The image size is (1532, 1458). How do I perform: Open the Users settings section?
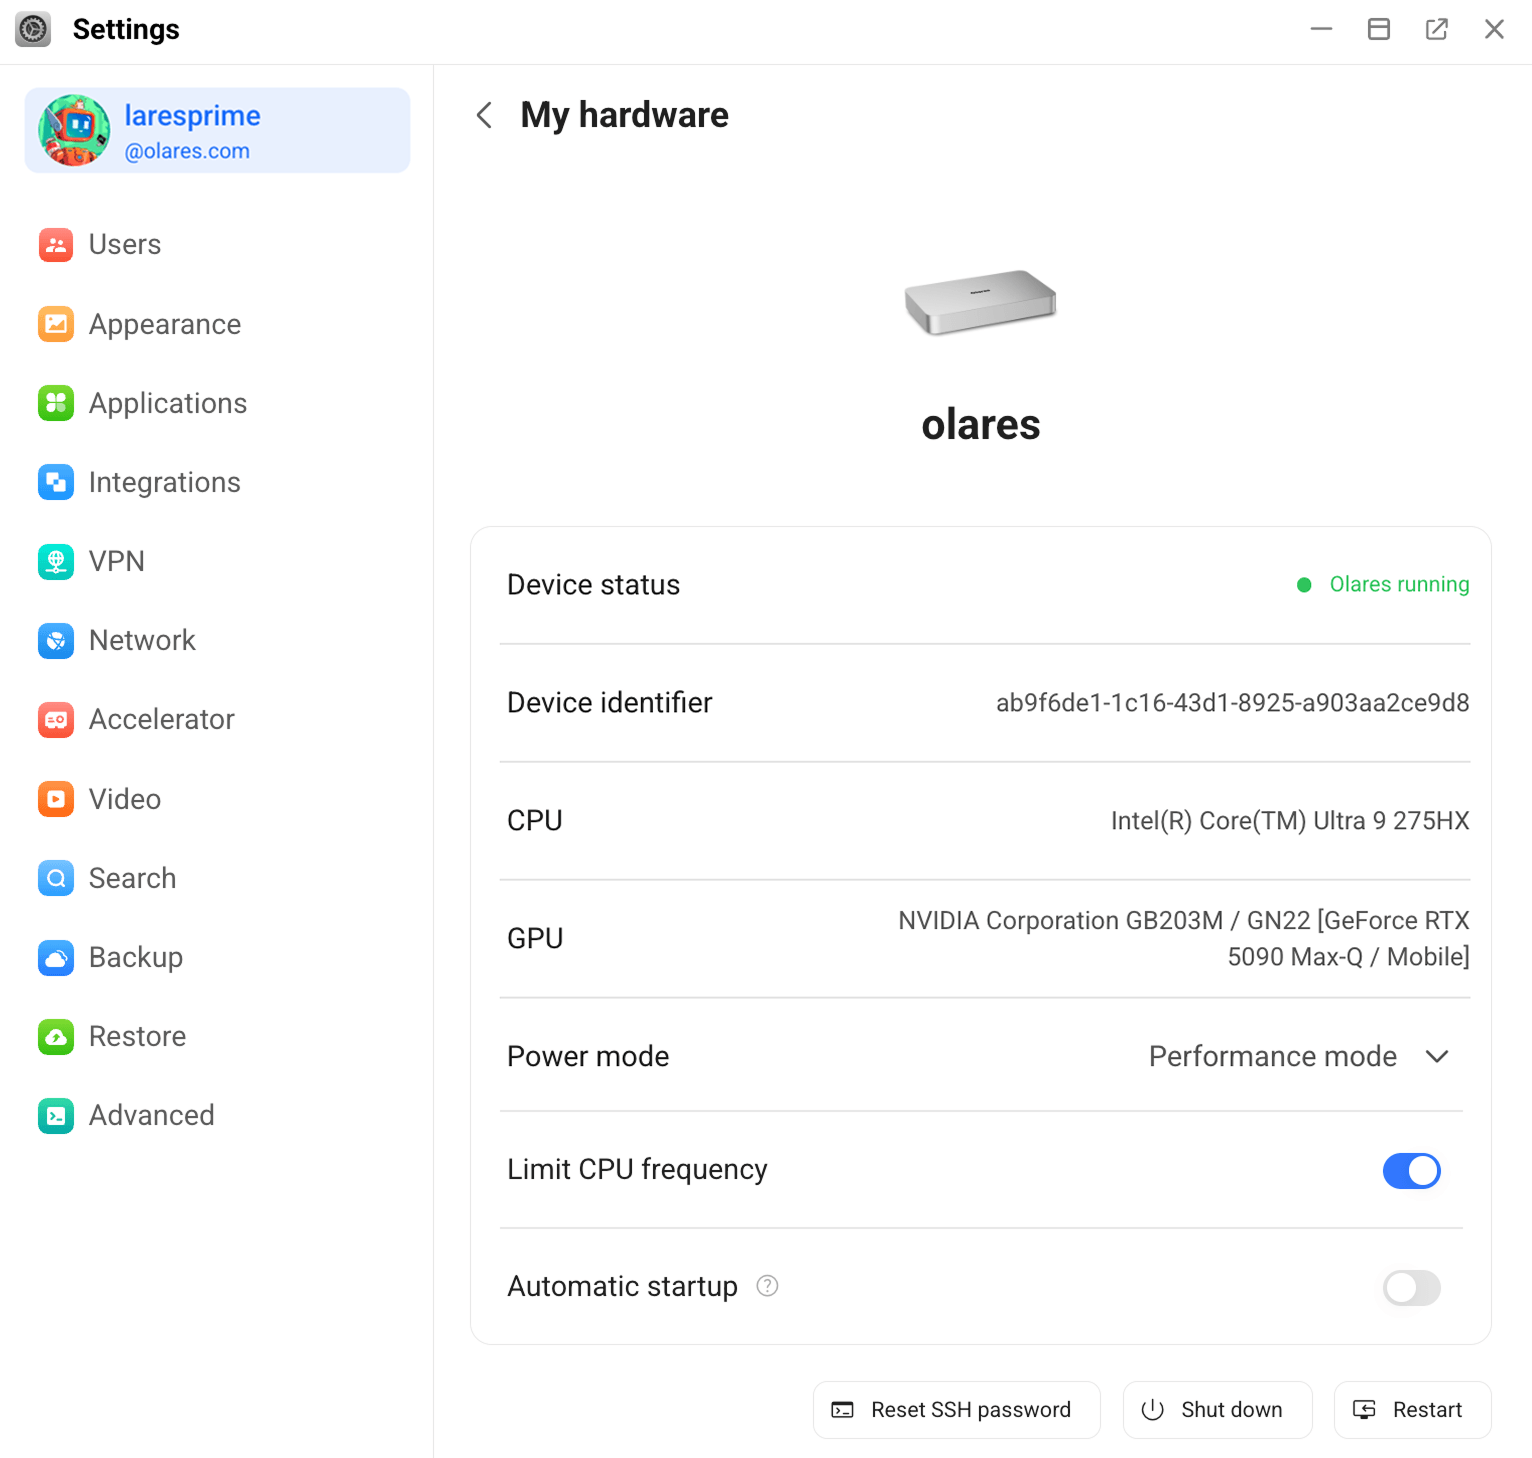pos(217,244)
